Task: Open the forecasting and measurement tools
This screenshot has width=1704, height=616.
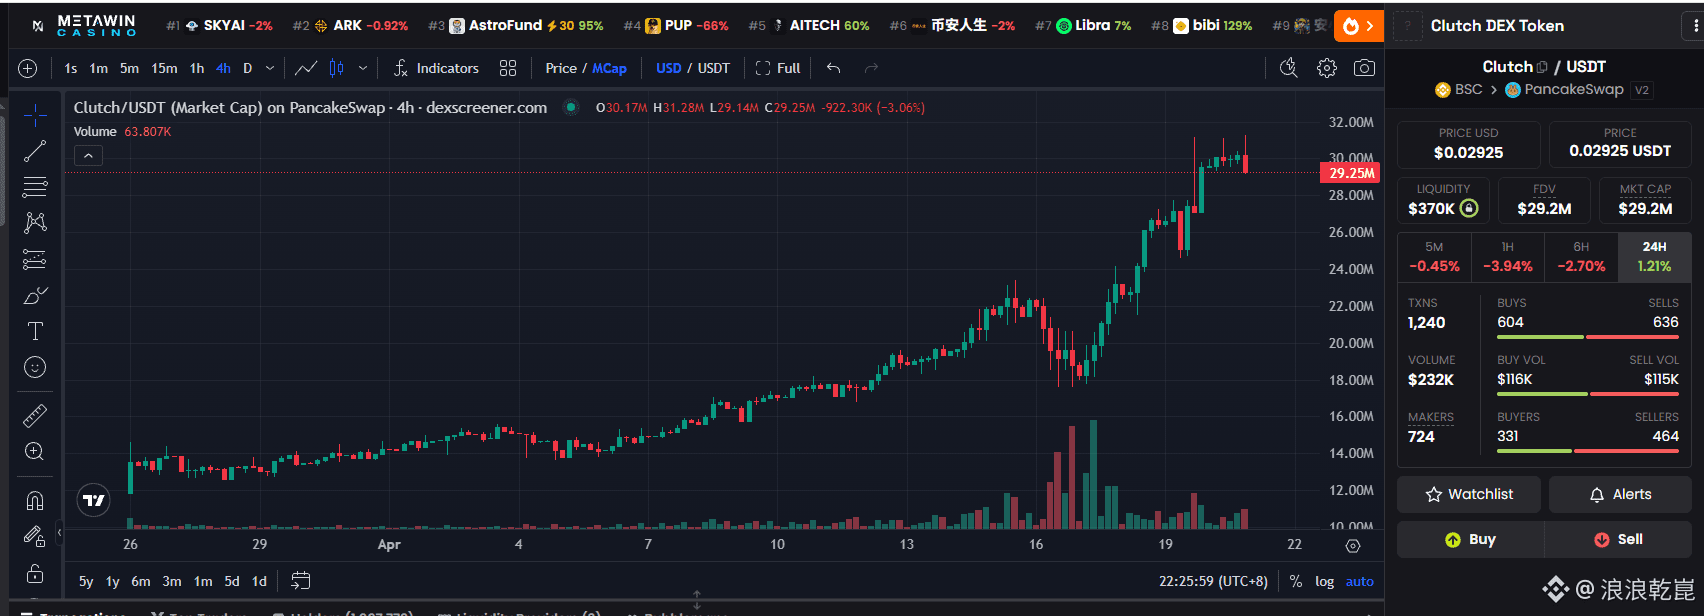Action: tap(35, 259)
